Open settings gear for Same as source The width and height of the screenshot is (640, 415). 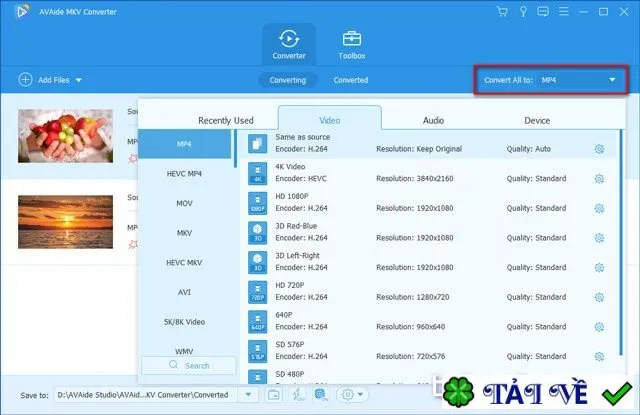point(599,149)
